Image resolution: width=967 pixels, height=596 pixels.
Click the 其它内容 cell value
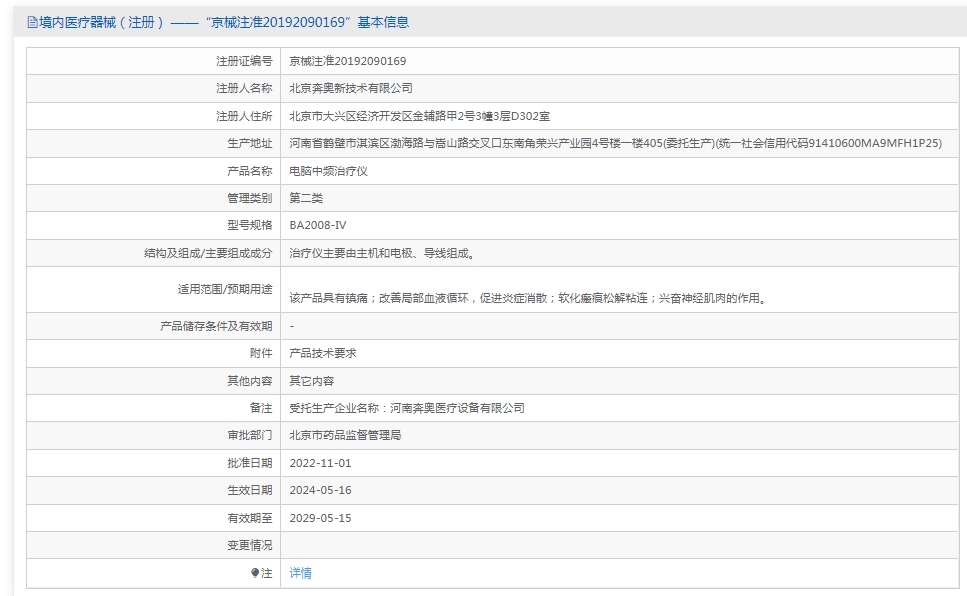pyautogui.click(x=311, y=381)
